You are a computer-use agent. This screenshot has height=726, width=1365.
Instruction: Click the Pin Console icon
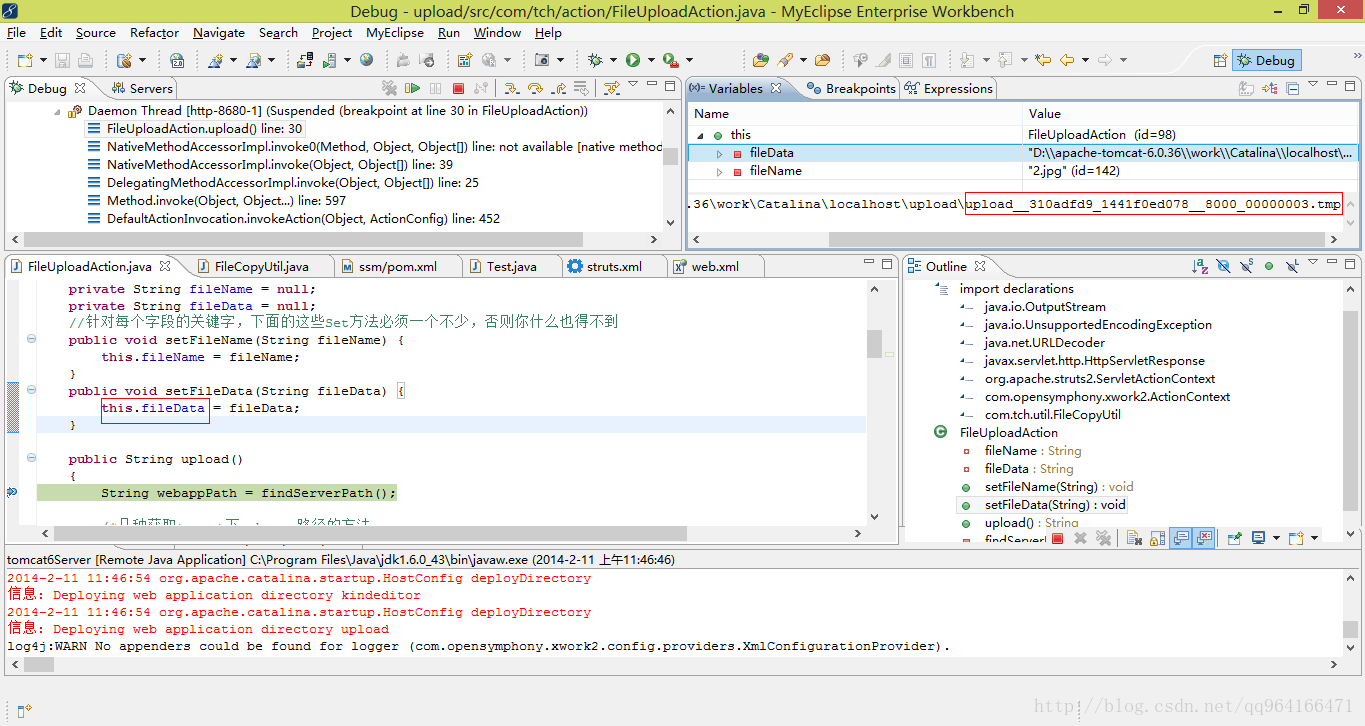tap(1235, 538)
